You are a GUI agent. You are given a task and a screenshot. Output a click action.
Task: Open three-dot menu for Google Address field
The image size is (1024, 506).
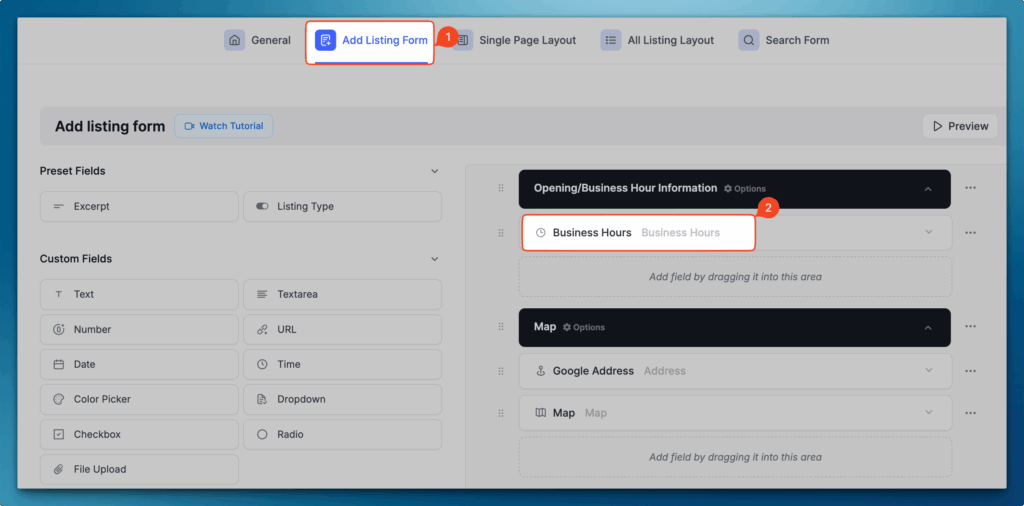[970, 371]
